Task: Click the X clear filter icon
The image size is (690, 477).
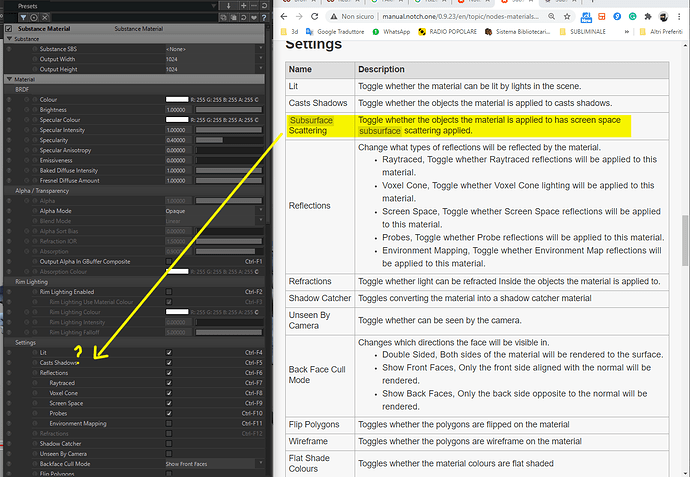Action: pyautogui.click(x=45, y=18)
